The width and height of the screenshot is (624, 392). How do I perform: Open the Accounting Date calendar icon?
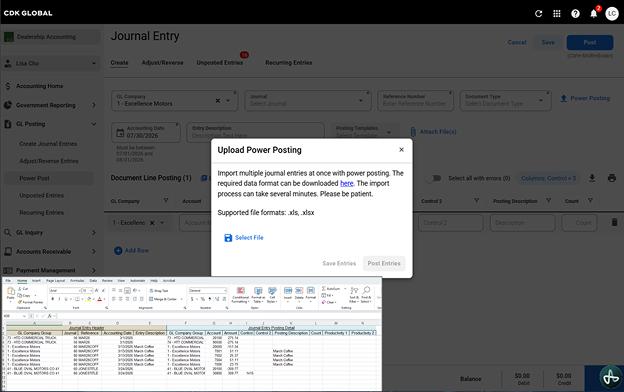point(120,133)
